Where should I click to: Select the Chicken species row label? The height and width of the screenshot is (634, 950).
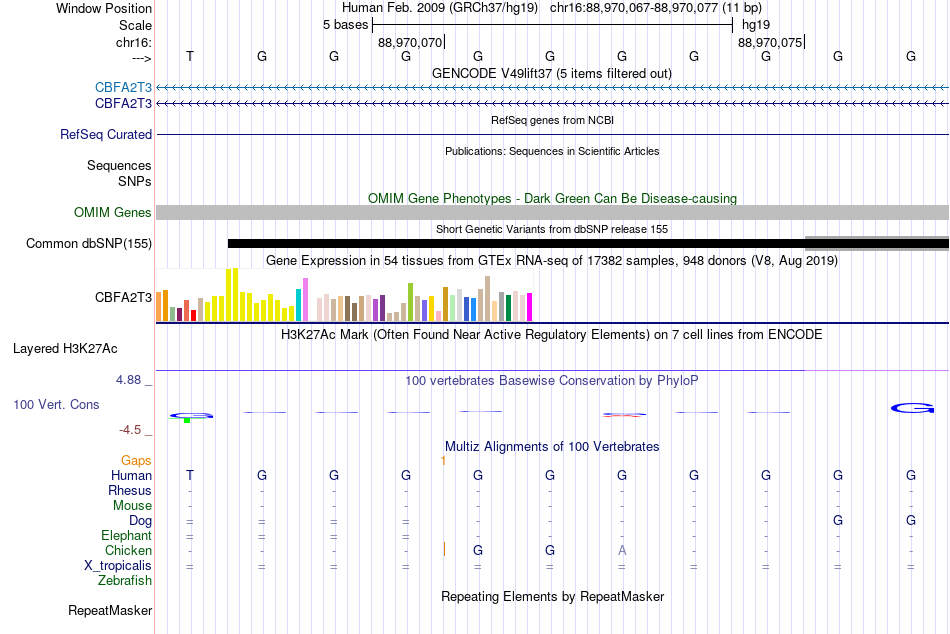click(x=128, y=550)
